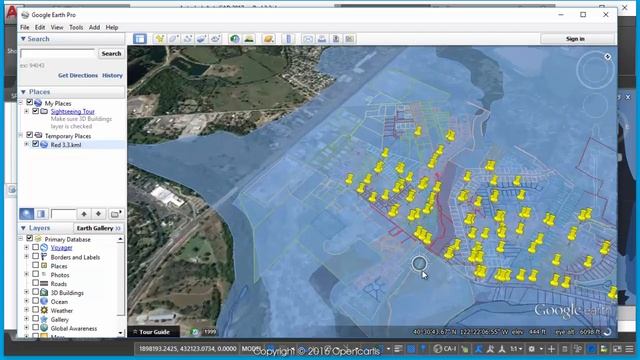This screenshot has width=640, height=360.
Task: Switch between Earth, Sky and planets
Action: 268,39
